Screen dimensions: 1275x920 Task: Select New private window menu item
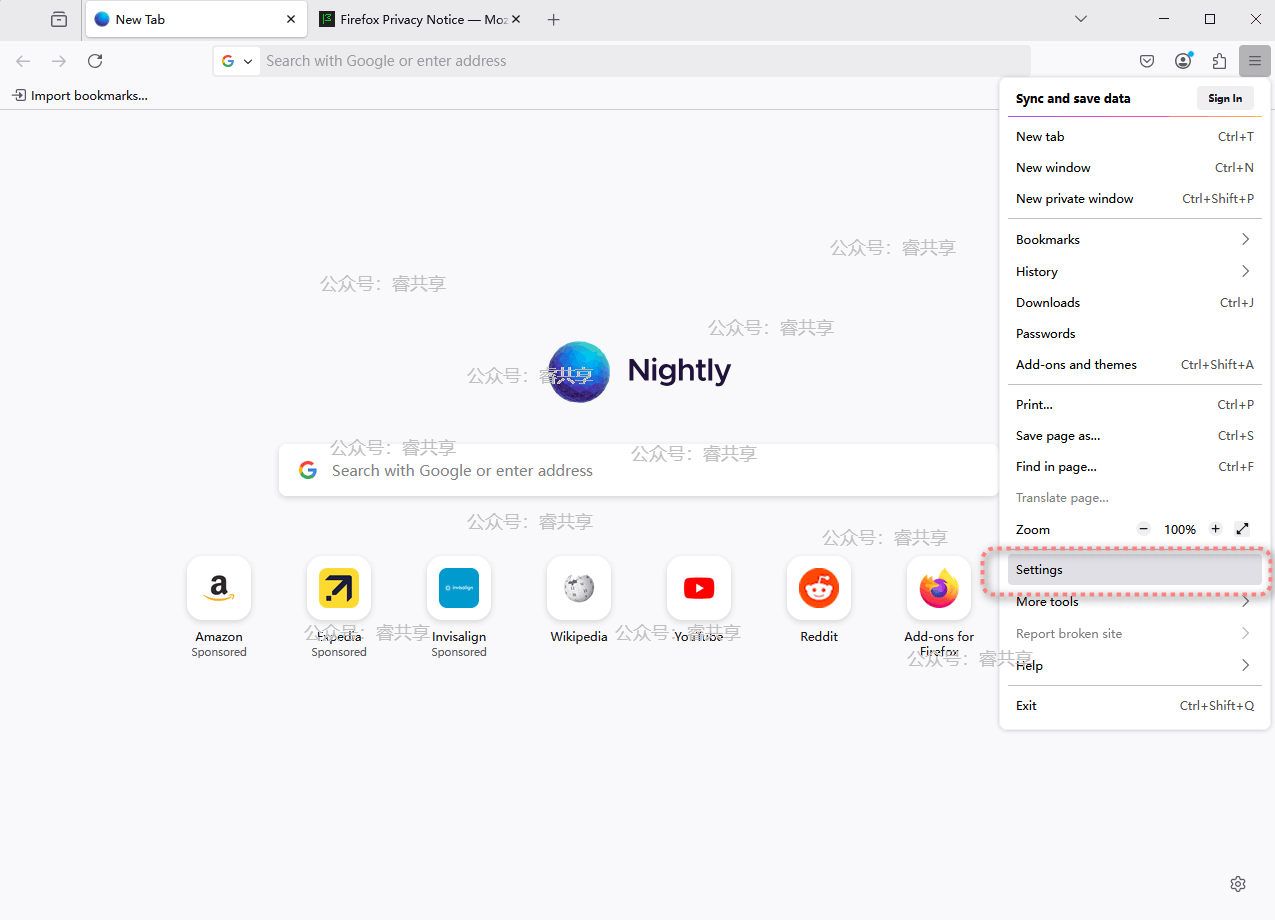[x=1134, y=199]
